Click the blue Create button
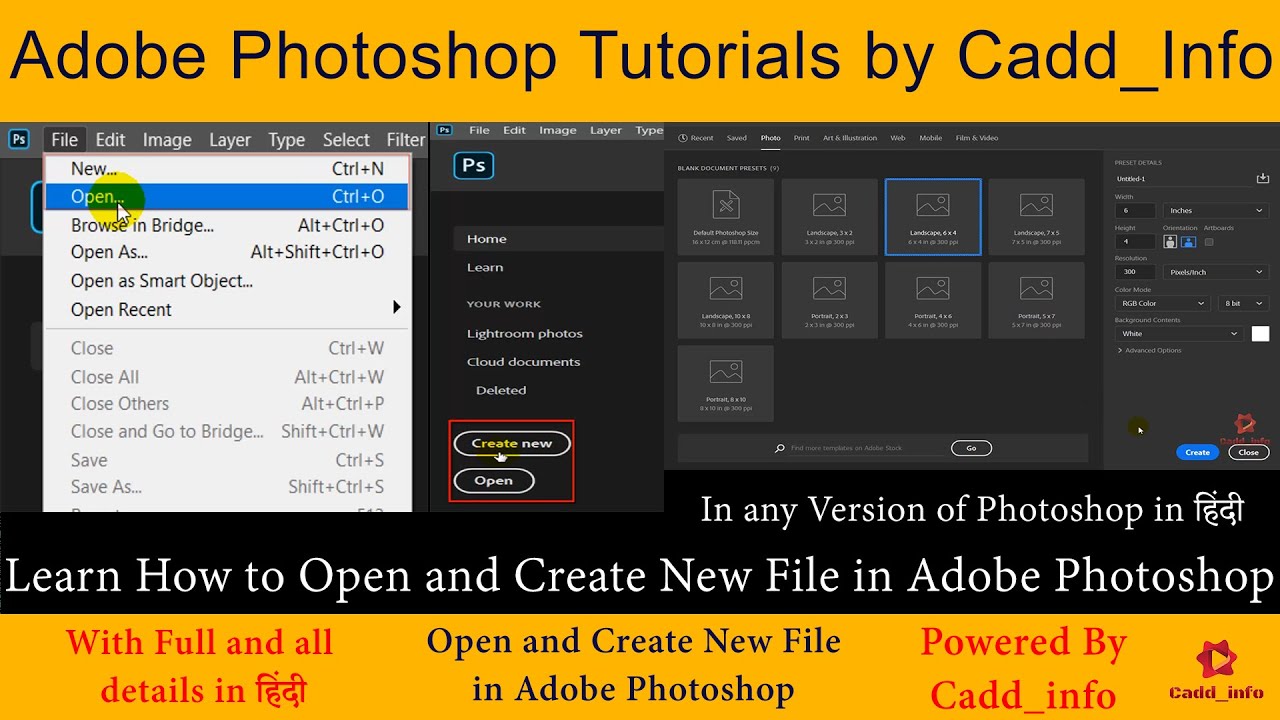 1198,452
